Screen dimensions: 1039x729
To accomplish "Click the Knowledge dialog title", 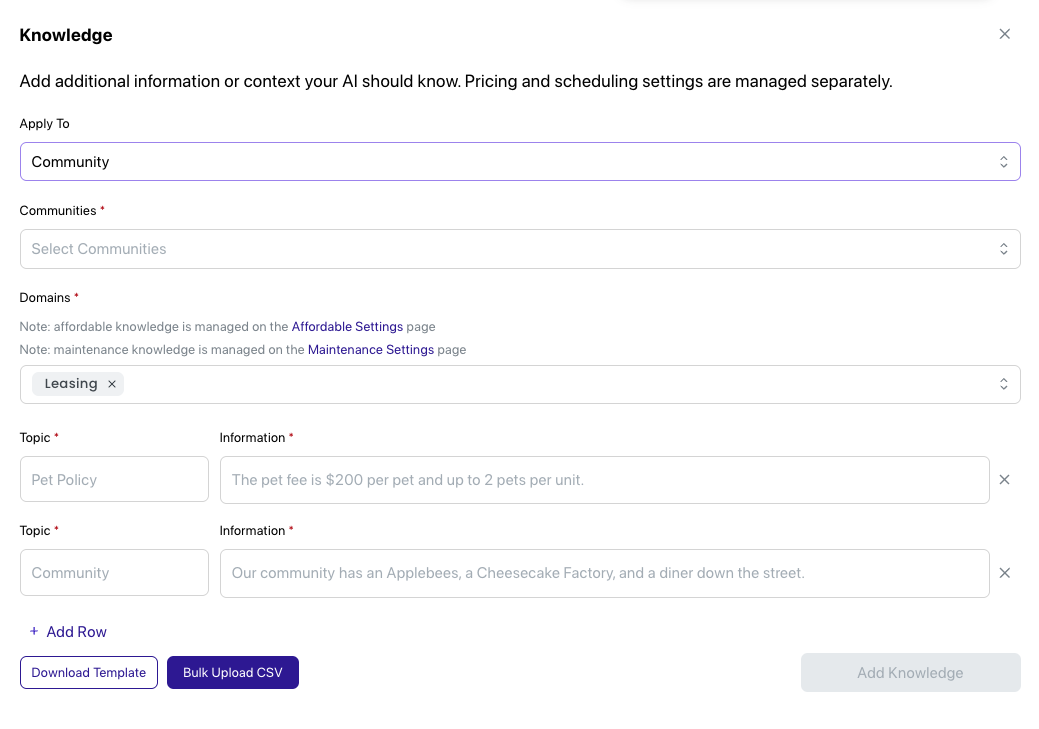I will 66,35.
